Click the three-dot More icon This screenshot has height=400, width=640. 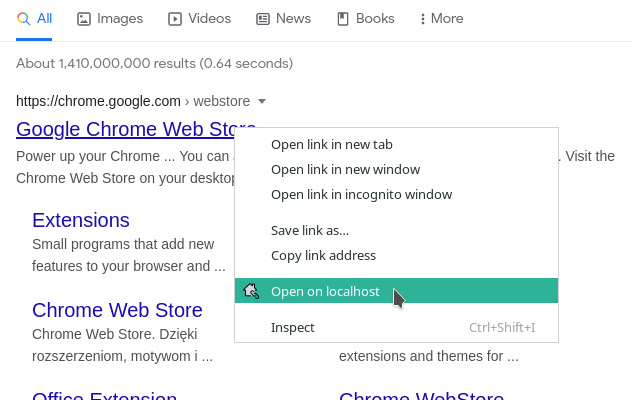(423, 19)
